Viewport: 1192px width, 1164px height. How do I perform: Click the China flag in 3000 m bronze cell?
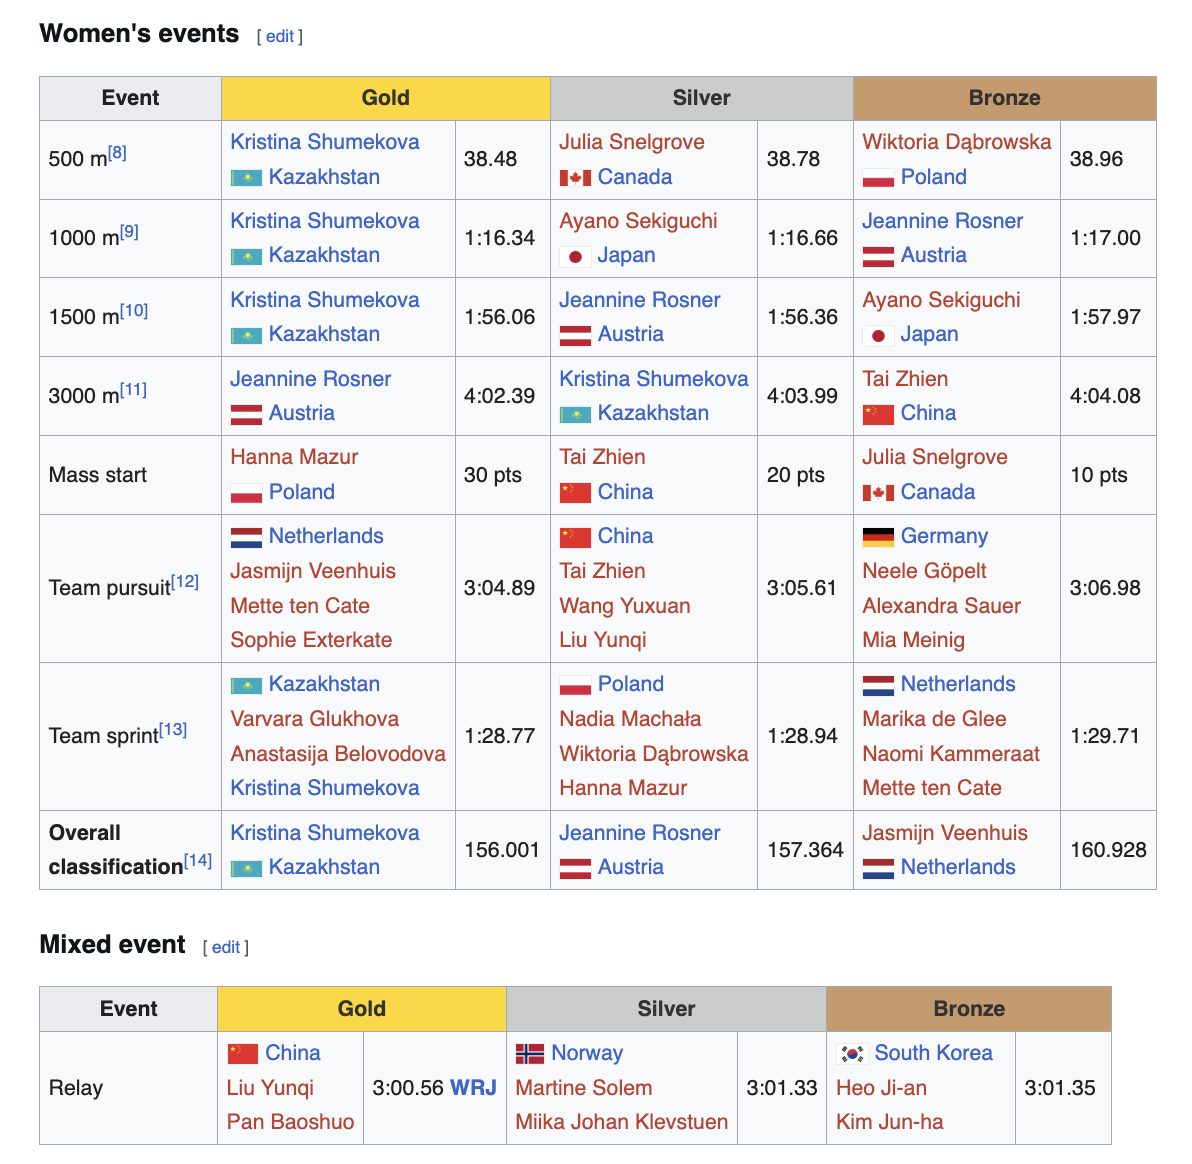(x=877, y=414)
